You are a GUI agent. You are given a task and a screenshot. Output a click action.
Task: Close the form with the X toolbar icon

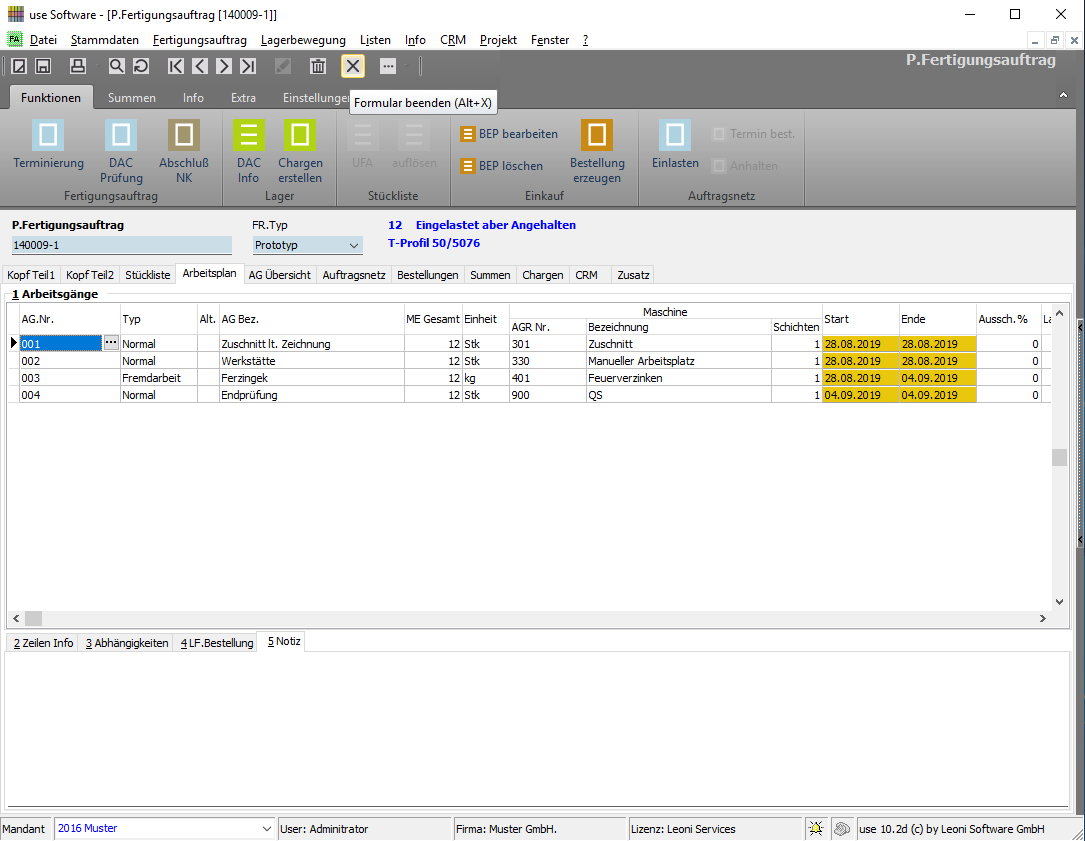click(353, 66)
